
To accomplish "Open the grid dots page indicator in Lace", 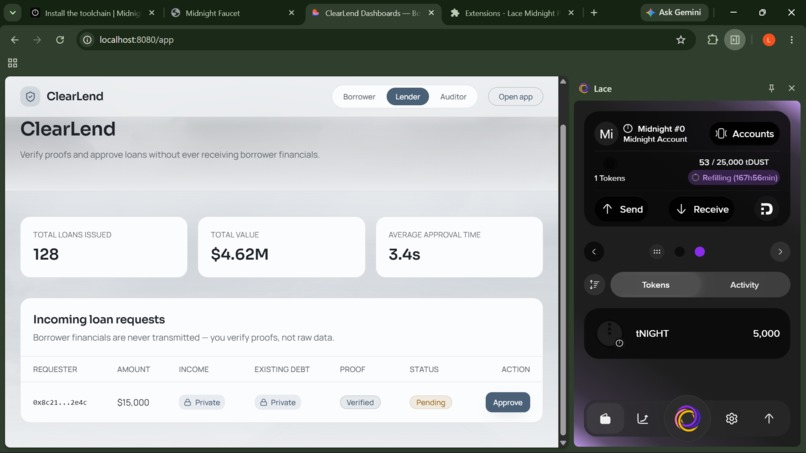I will coord(657,251).
